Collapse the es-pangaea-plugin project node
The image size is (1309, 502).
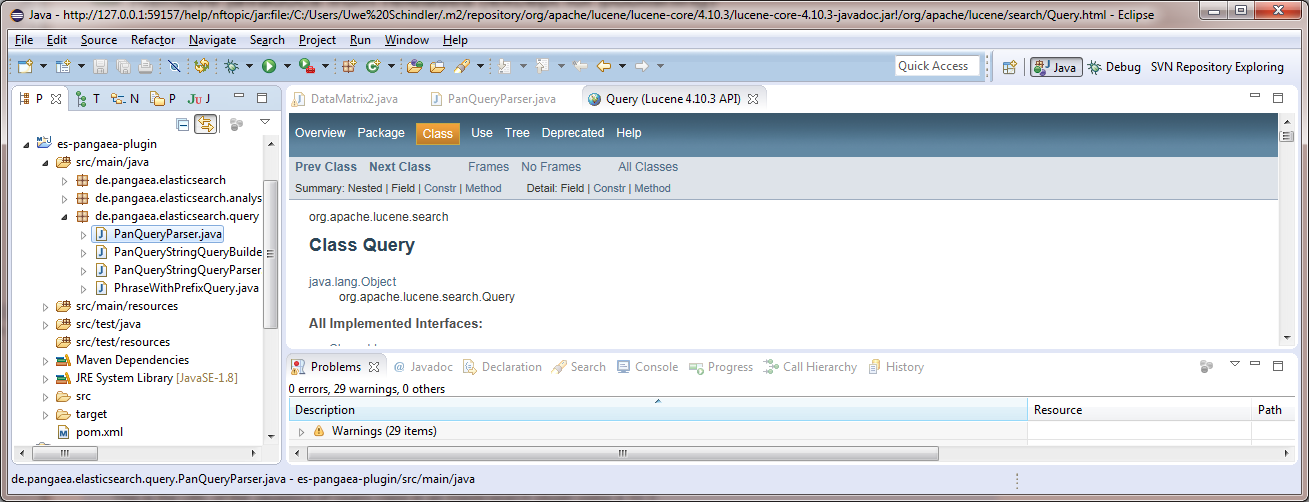pyautogui.click(x=27, y=144)
